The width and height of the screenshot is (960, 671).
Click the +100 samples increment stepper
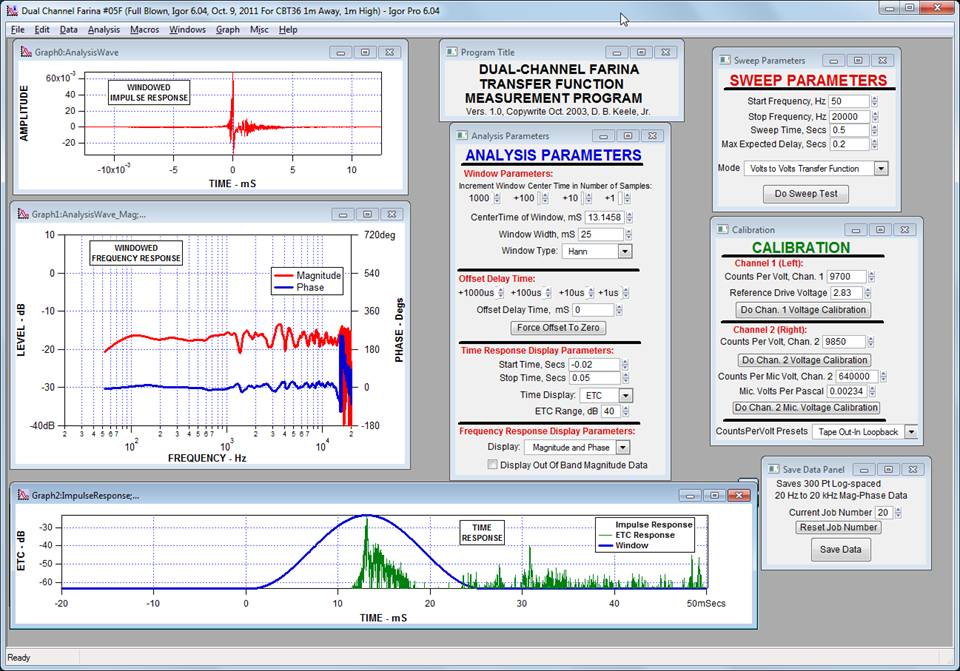click(x=544, y=198)
